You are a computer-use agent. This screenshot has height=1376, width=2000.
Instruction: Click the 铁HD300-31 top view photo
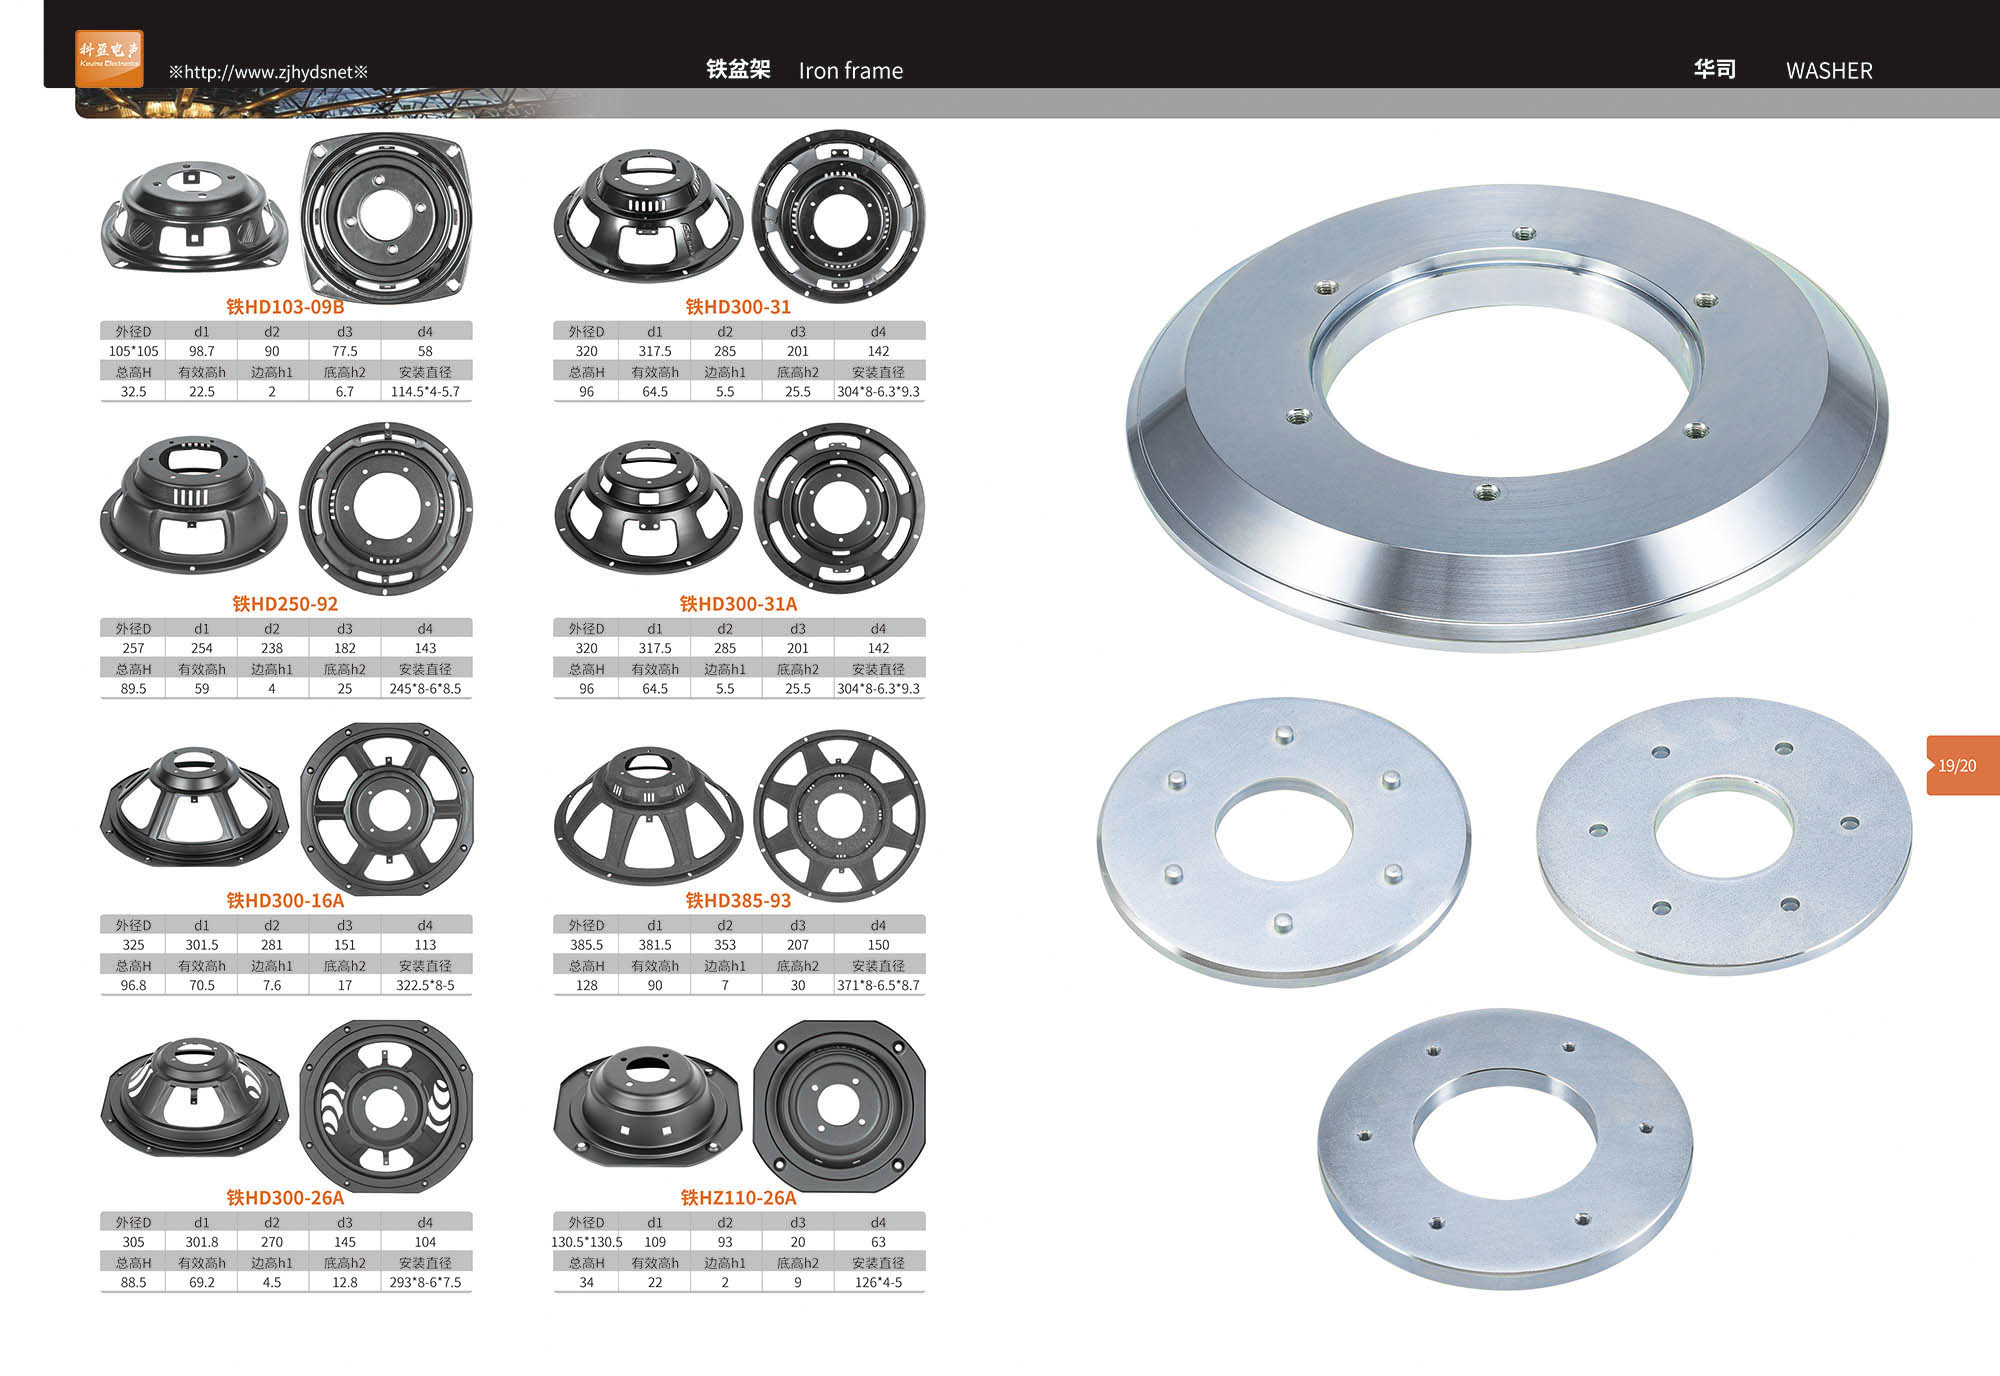click(x=838, y=216)
